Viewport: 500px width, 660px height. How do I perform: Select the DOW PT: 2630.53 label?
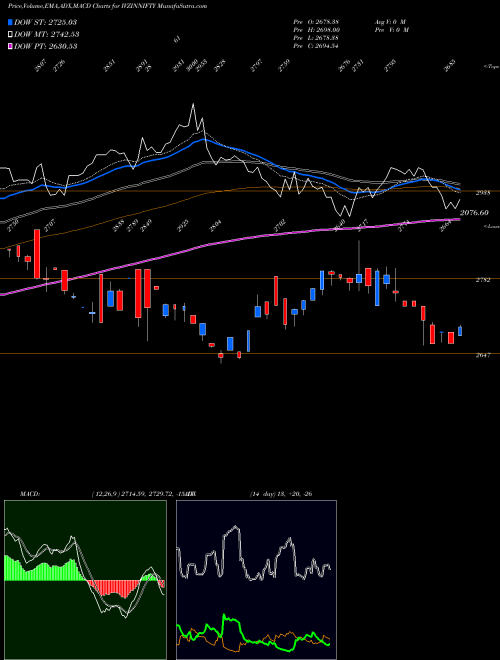point(45,46)
